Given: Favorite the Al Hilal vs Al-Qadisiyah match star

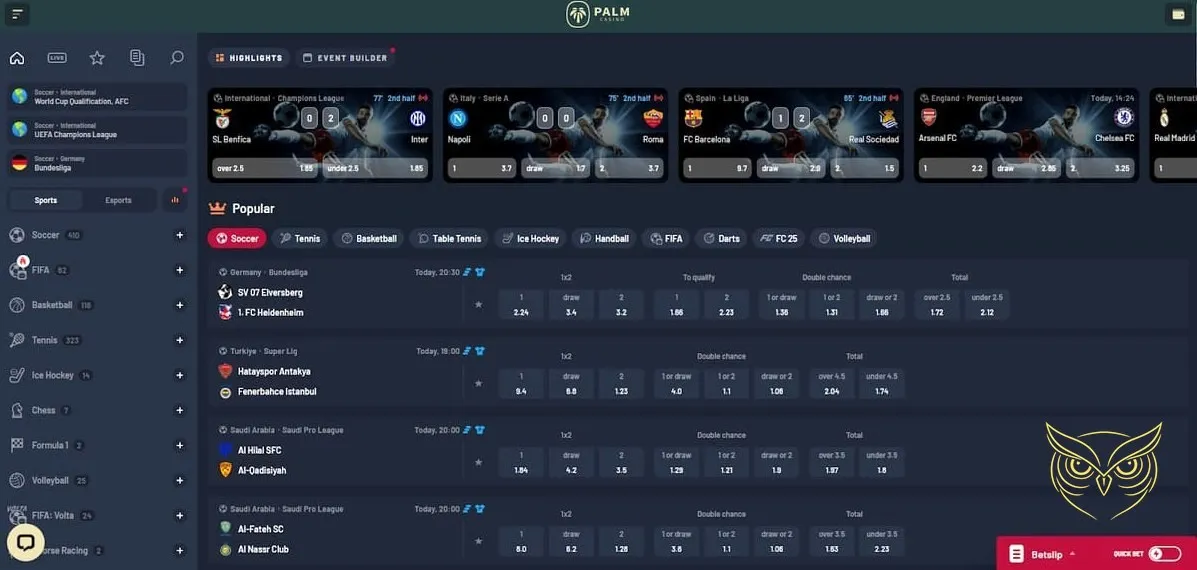Looking at the screenshot, I should pyautogui.click(x=478, y=462).
